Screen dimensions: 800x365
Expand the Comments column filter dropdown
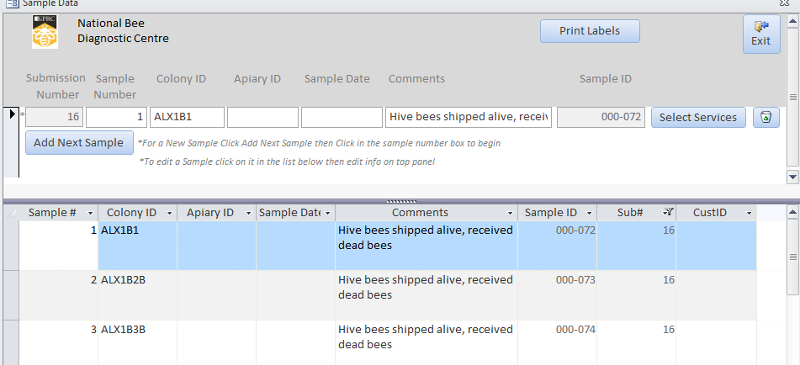510,213
